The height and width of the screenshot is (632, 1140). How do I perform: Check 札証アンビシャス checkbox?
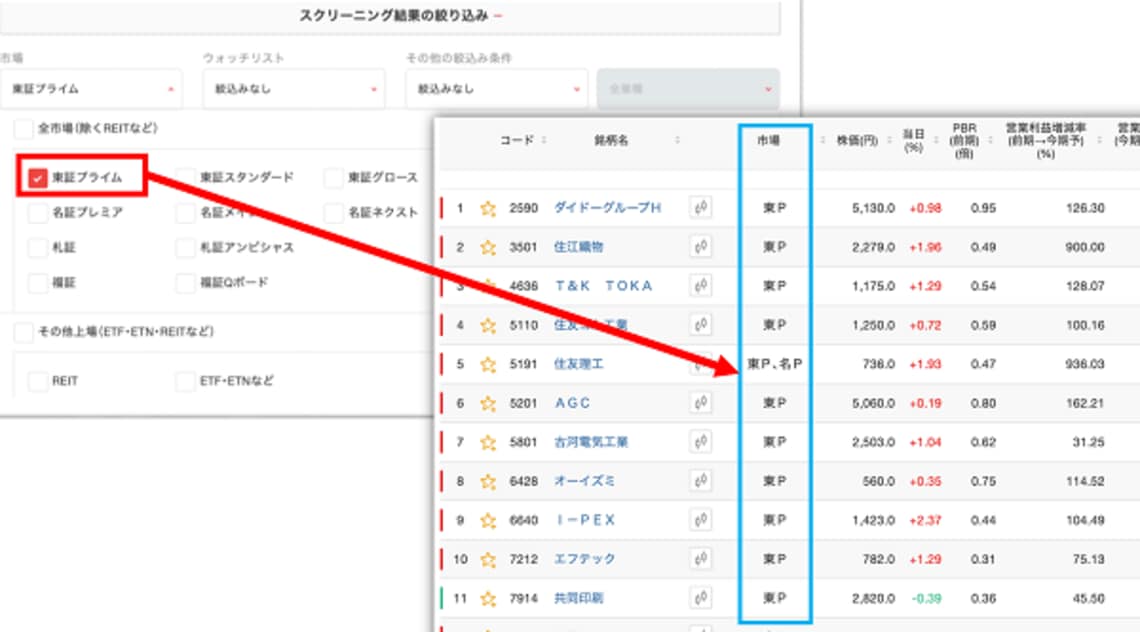click(x=186, y=247)
